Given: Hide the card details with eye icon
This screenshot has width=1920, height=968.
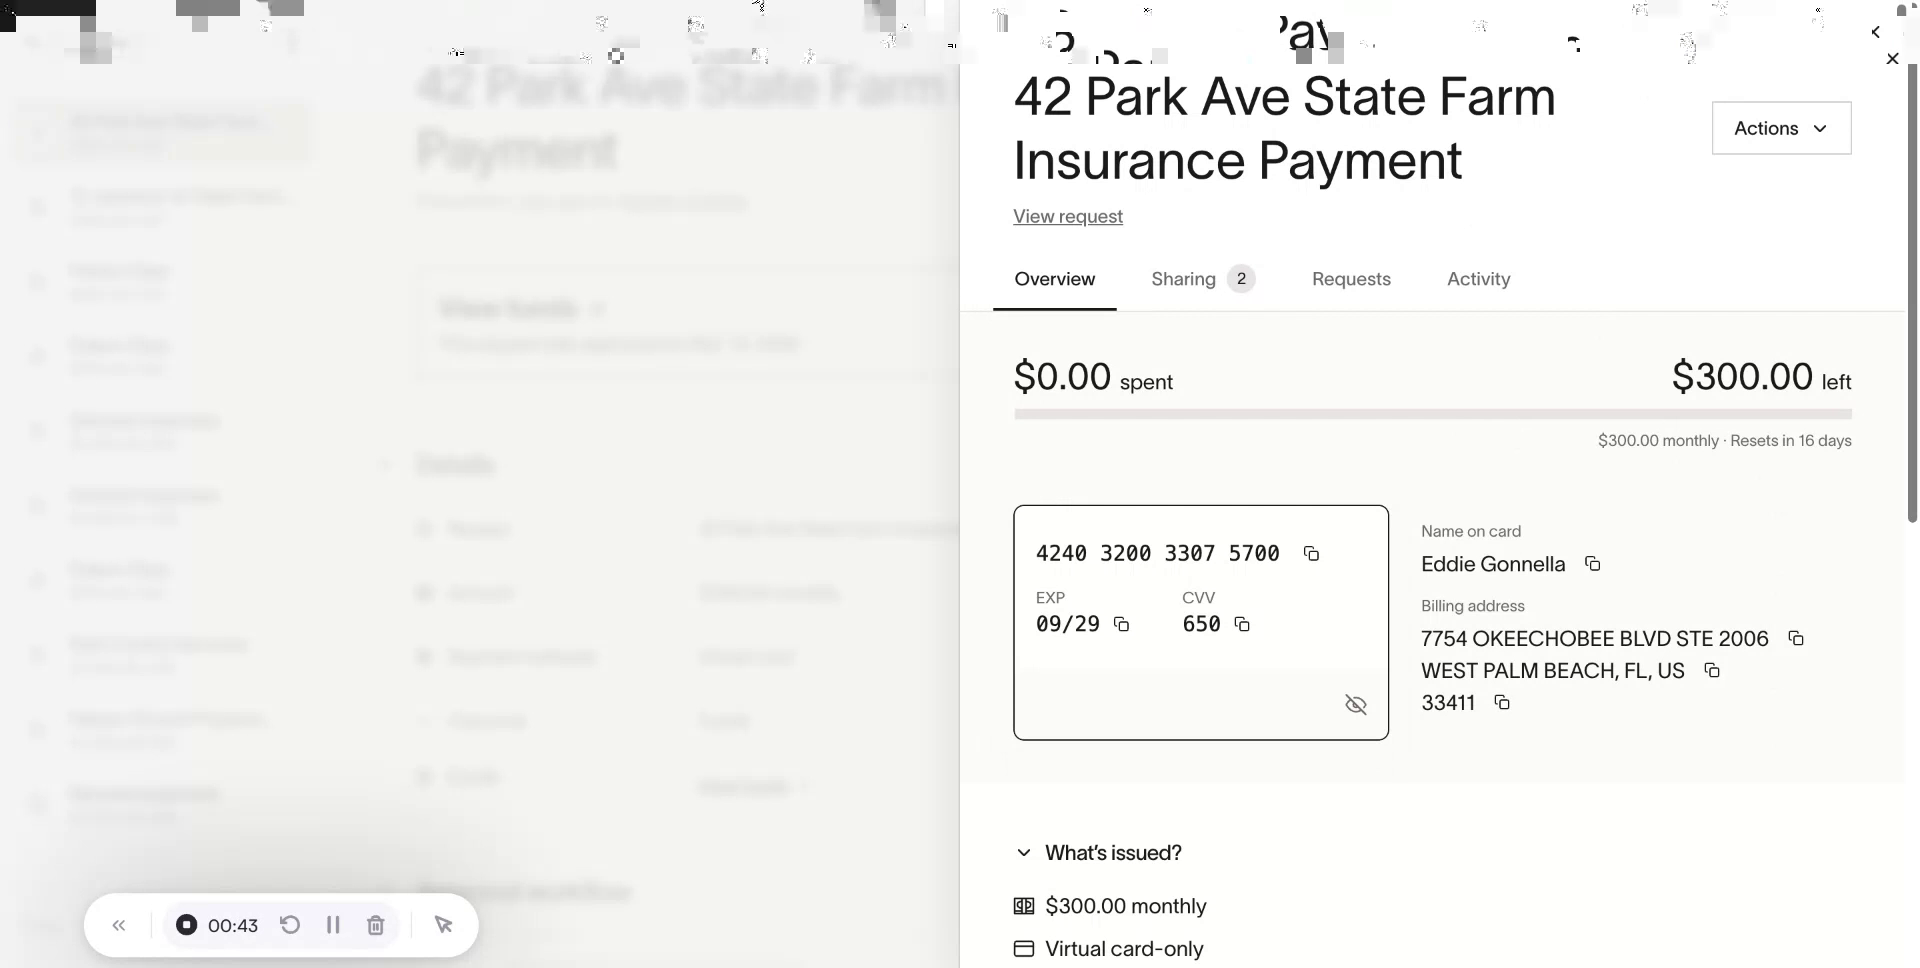Looking at the screenshot, I should (1356, 705).
